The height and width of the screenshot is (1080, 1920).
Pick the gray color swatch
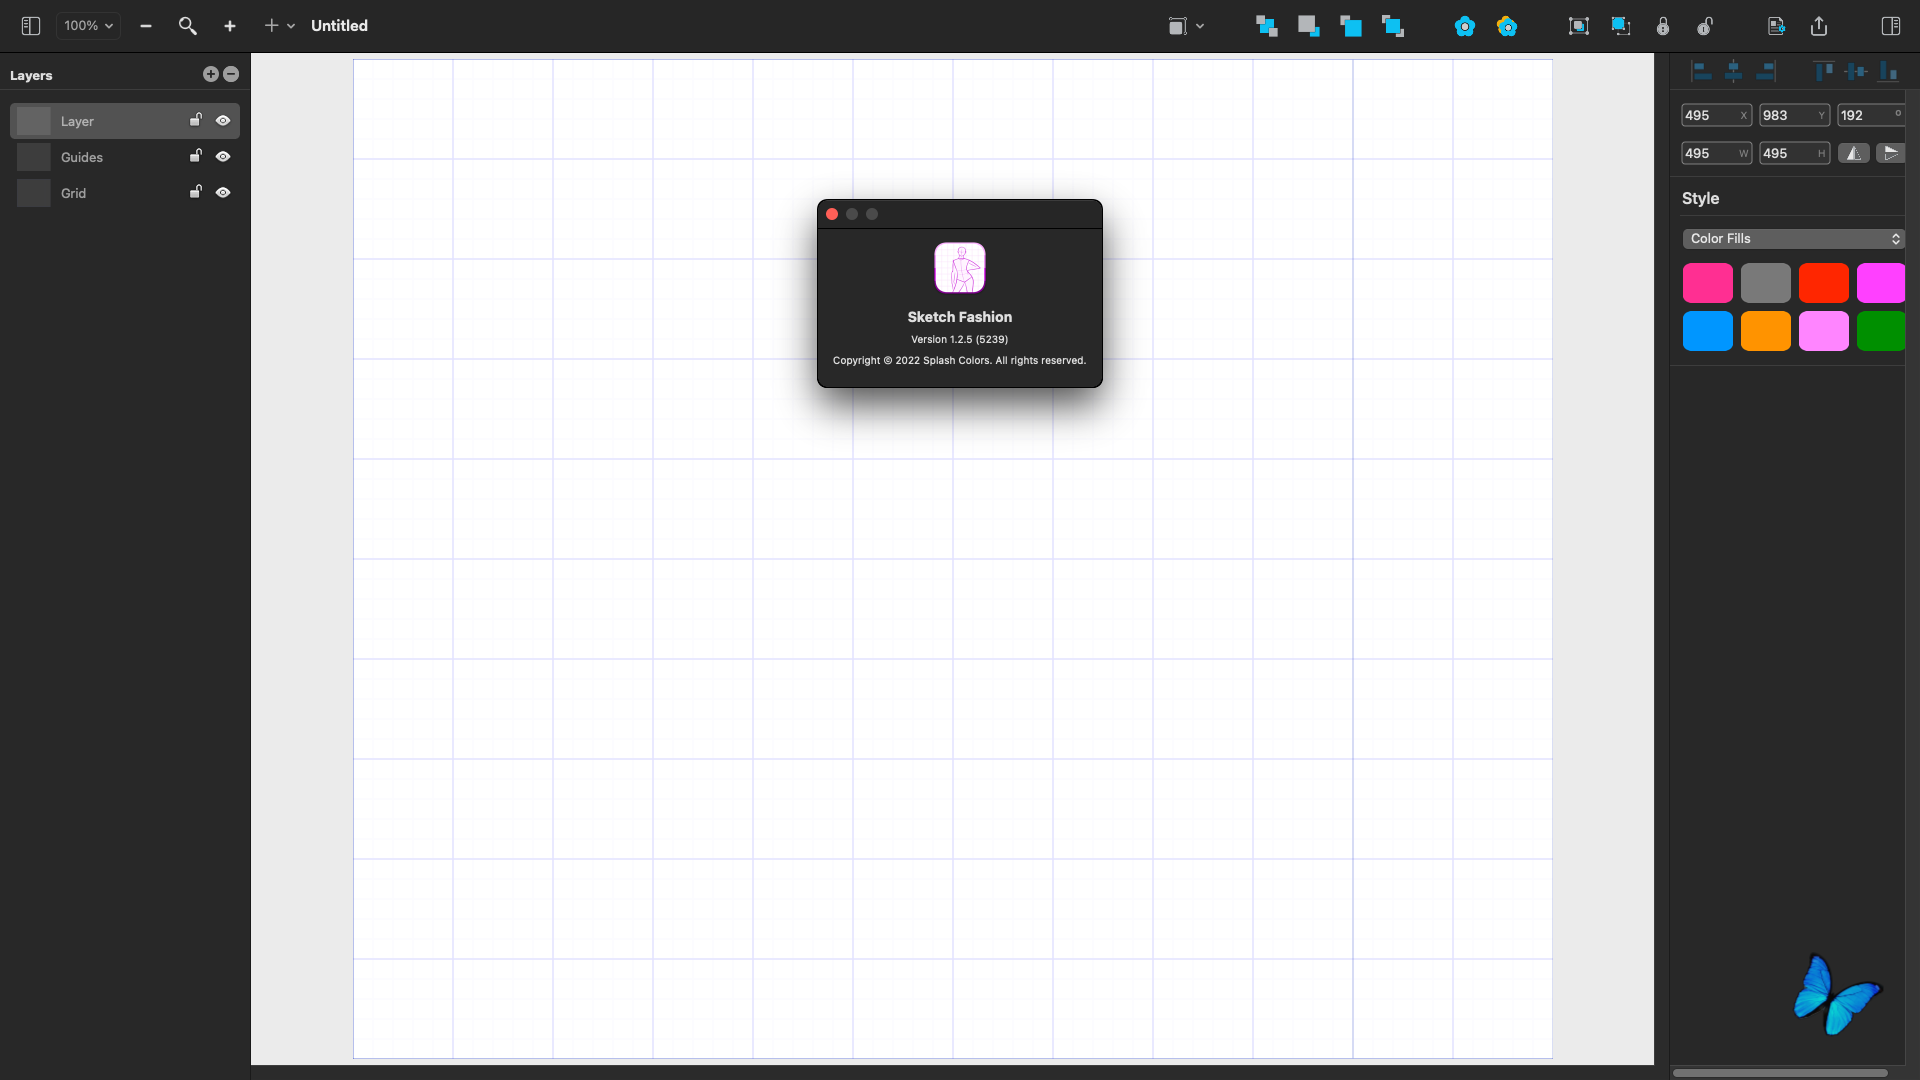coord(1766,283)
